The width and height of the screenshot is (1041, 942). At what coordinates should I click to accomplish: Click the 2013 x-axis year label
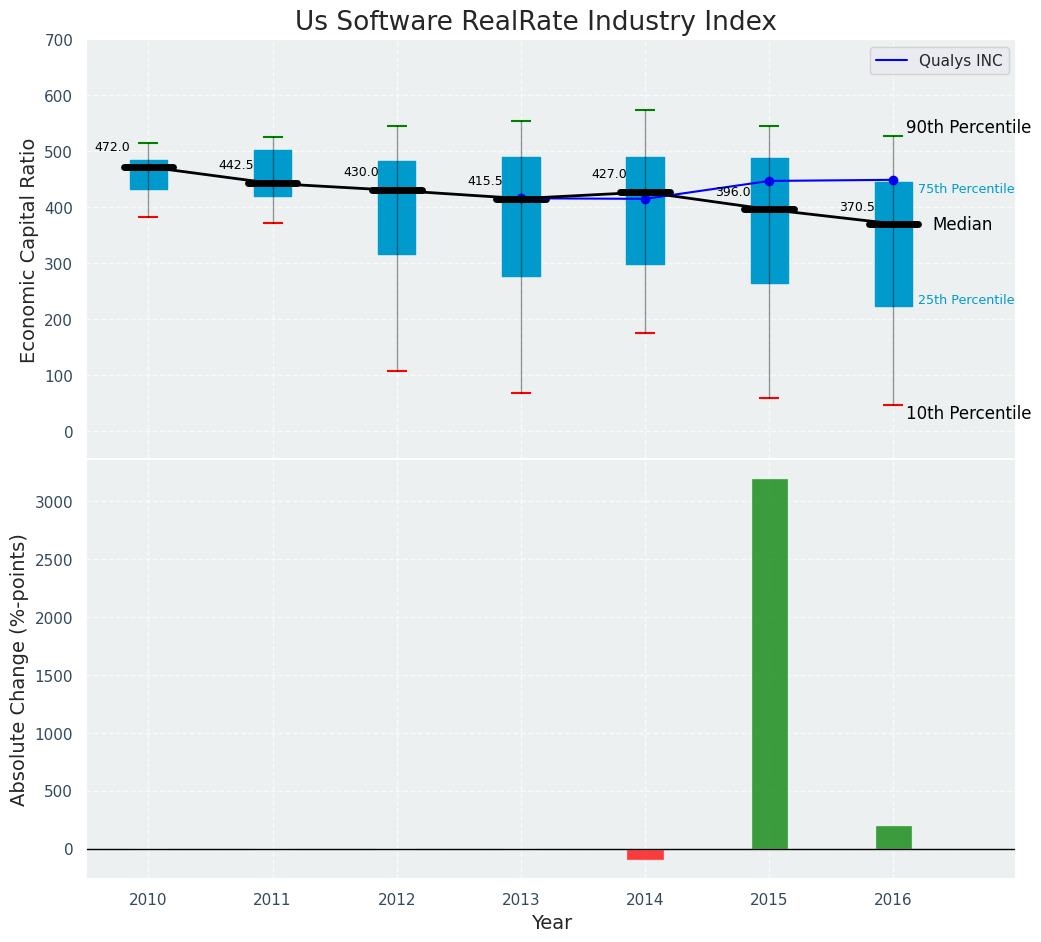521,900
